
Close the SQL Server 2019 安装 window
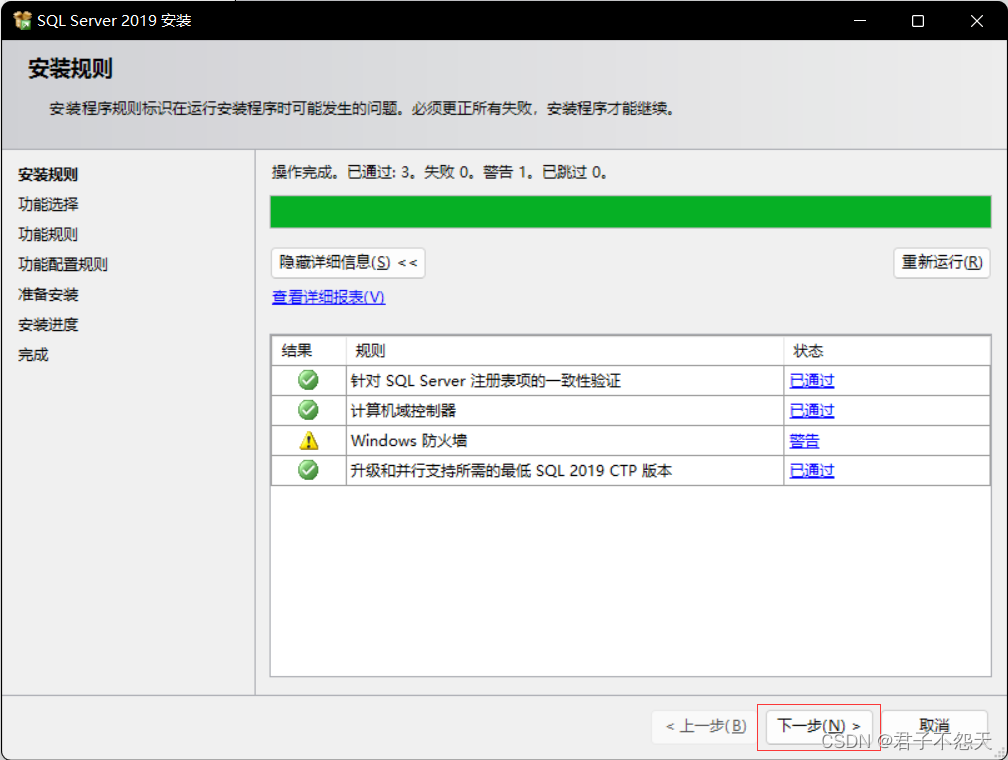(x=976, y=21)
